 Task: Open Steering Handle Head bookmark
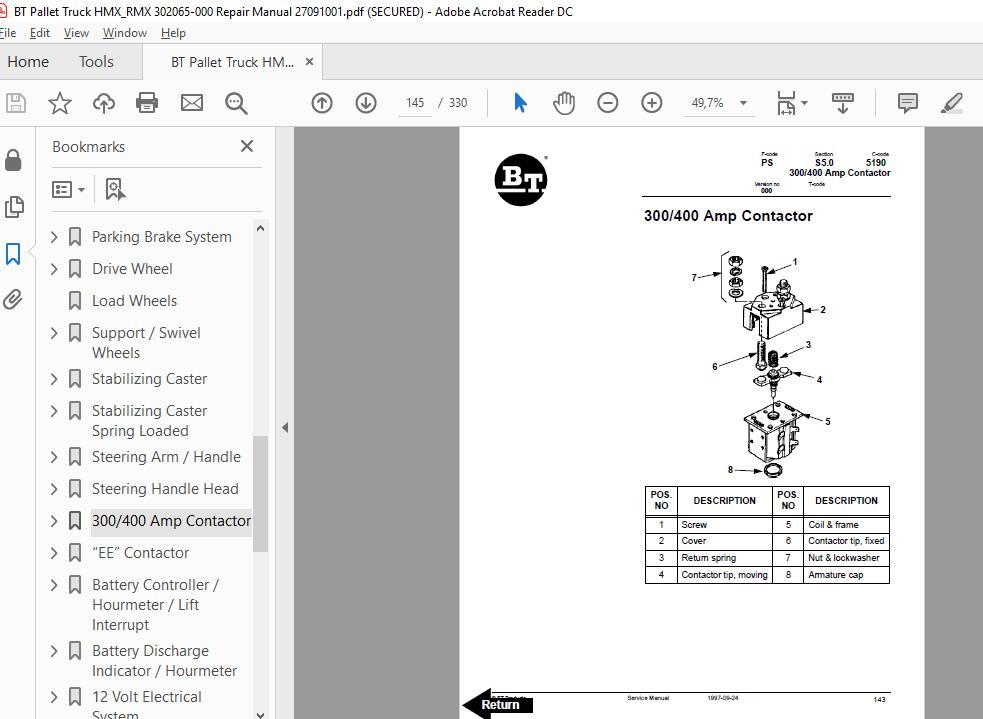click(x=165, y=489)
